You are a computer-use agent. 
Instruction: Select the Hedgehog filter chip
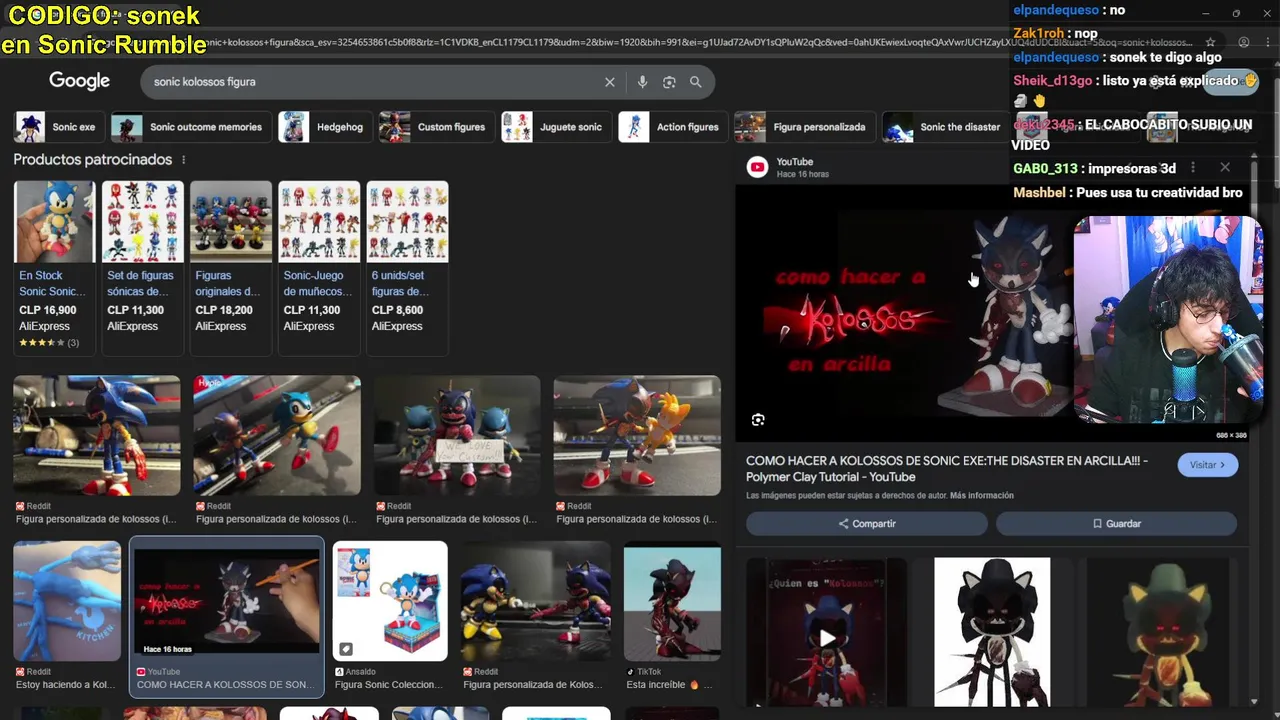tap(324, 127)
